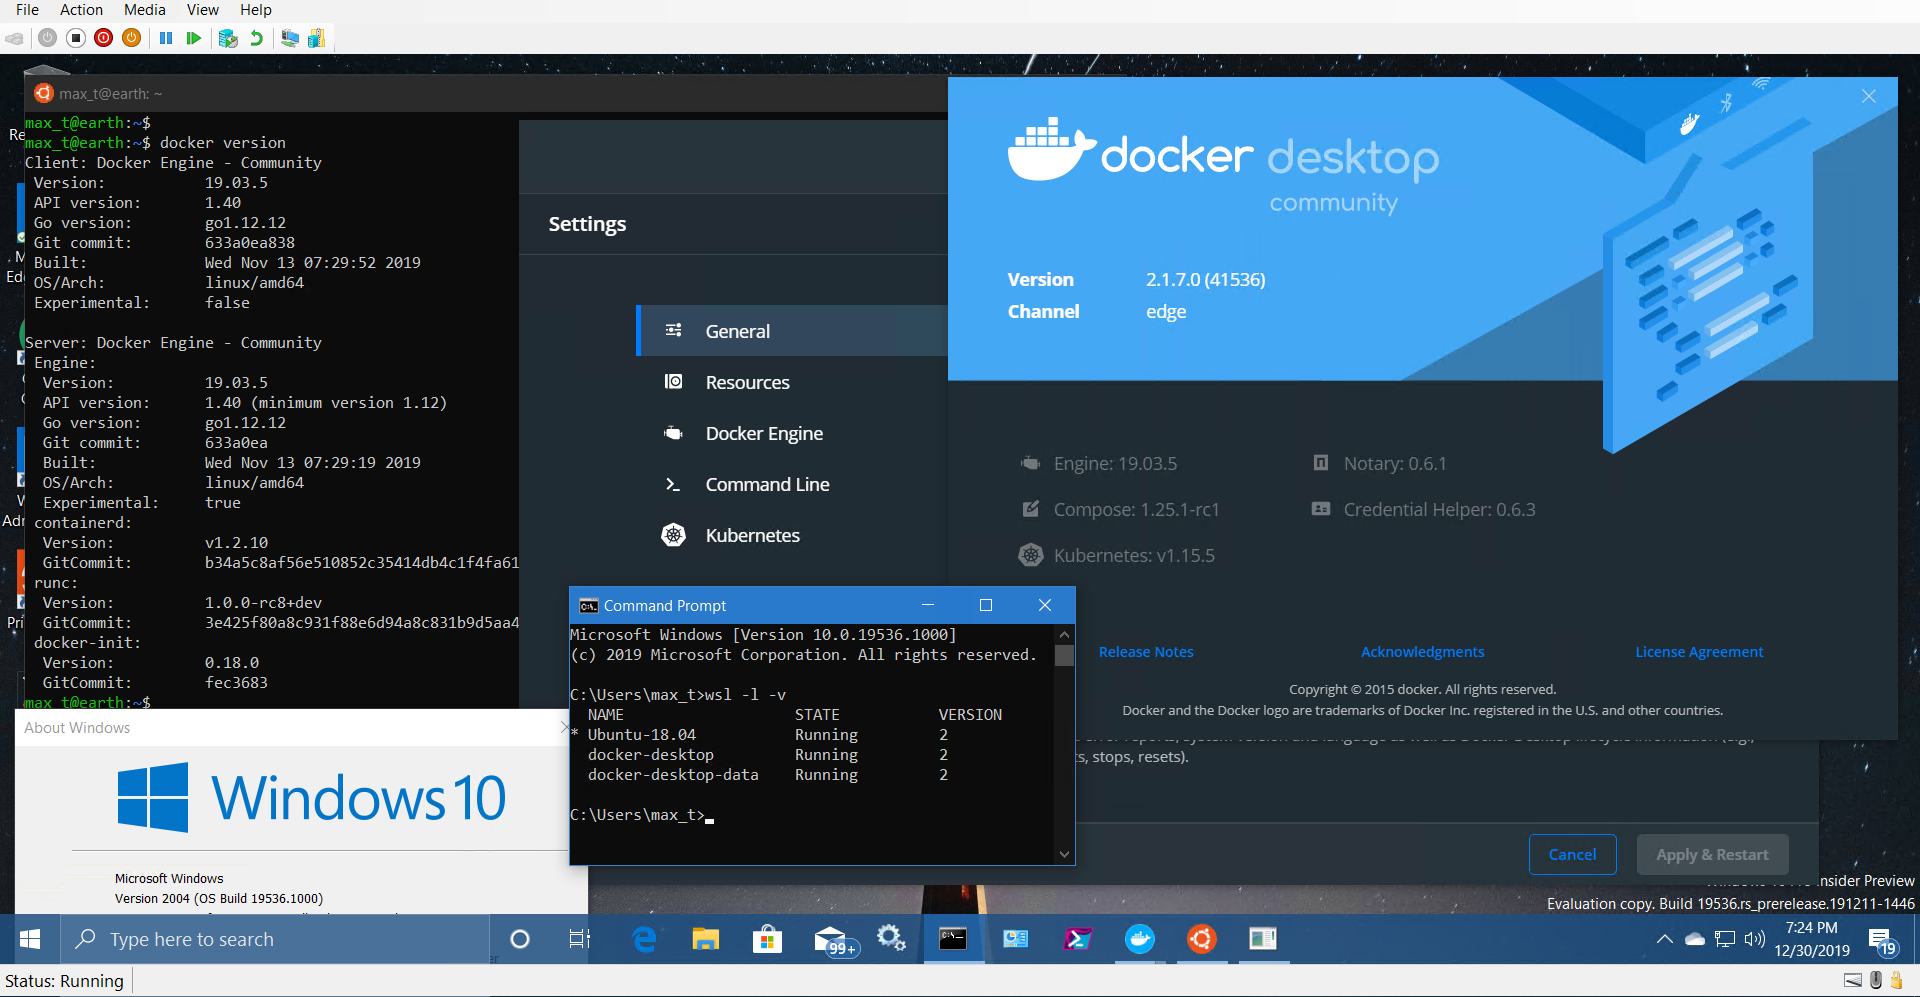Click the Resources icon in Settings sidebar
The width and height of the screenshot is (1920, 997).
point(674,382)
